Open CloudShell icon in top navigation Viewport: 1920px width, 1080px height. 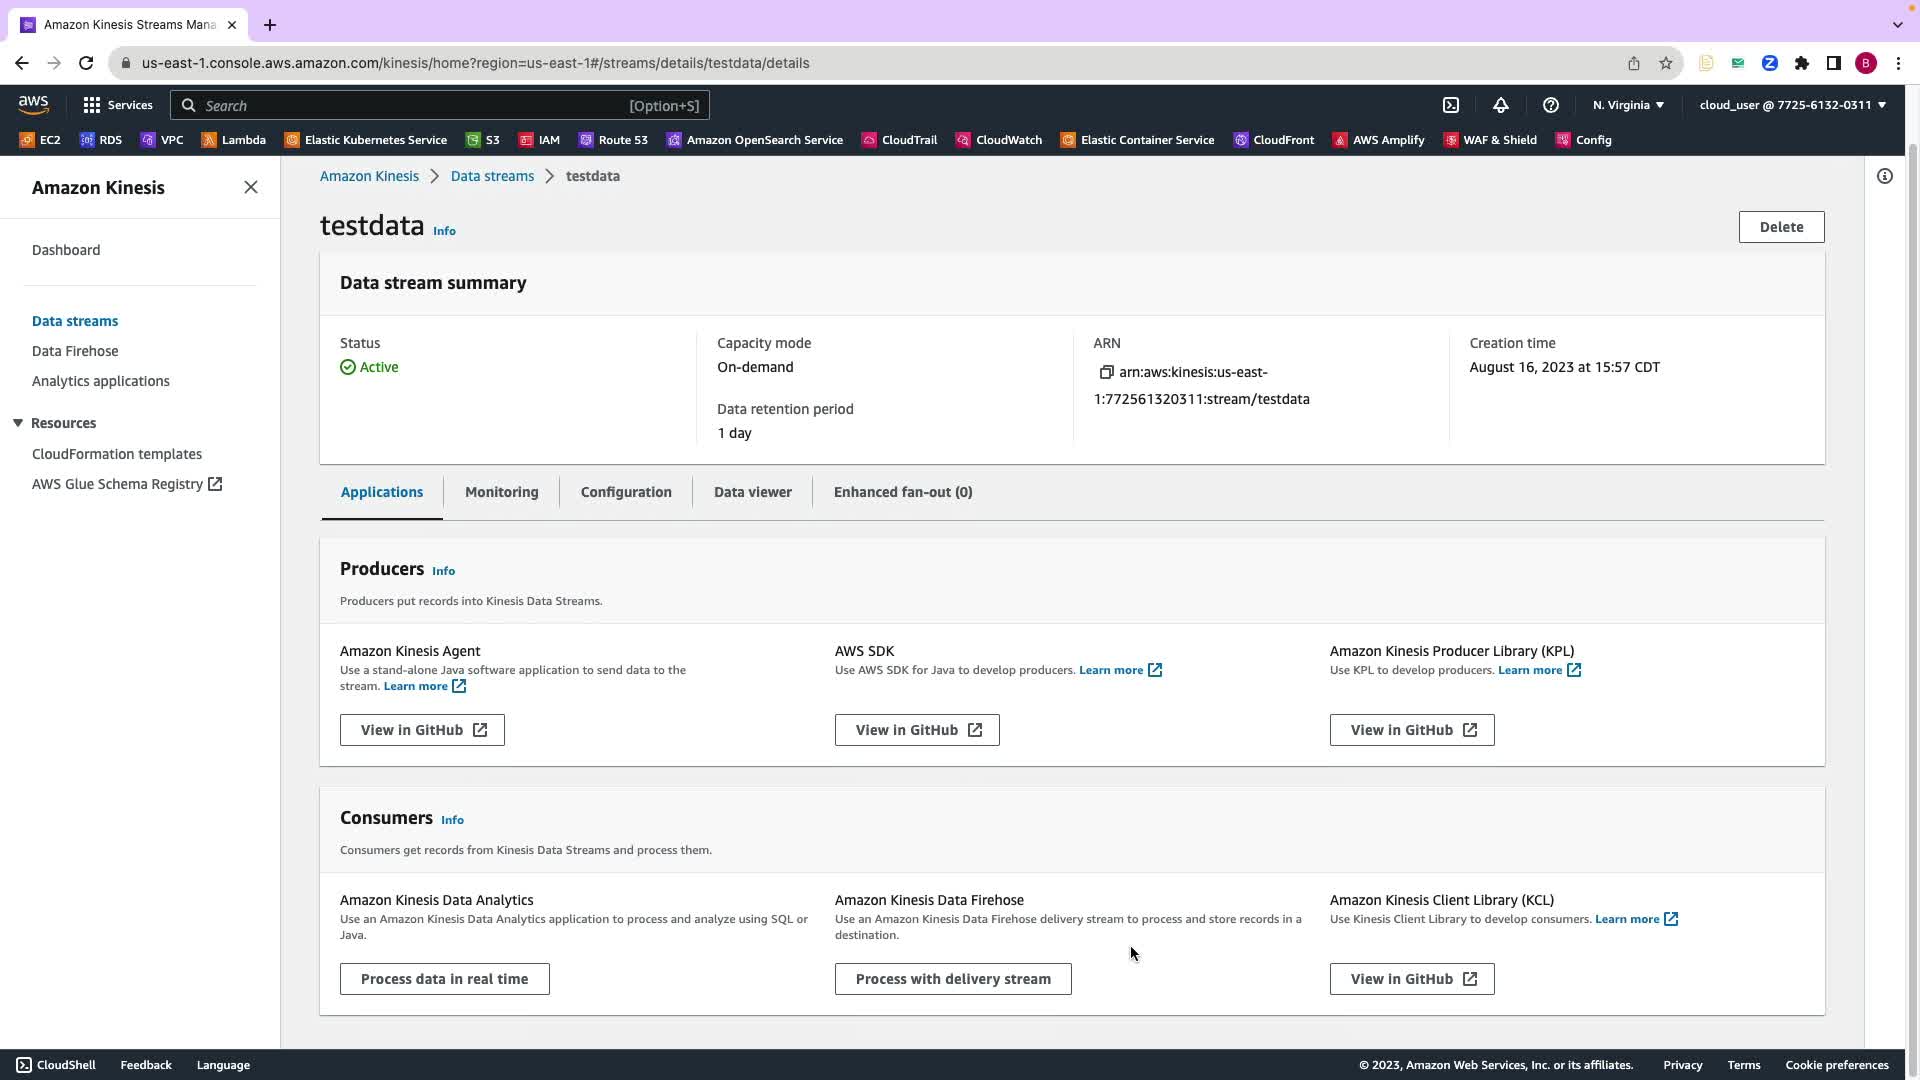[x=1451, y=105]
